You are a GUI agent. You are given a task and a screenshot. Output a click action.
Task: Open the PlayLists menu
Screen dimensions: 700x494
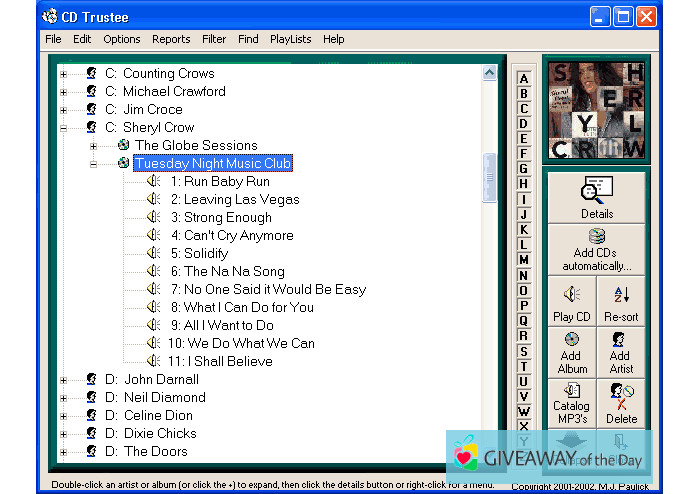[x=290, y=39]
